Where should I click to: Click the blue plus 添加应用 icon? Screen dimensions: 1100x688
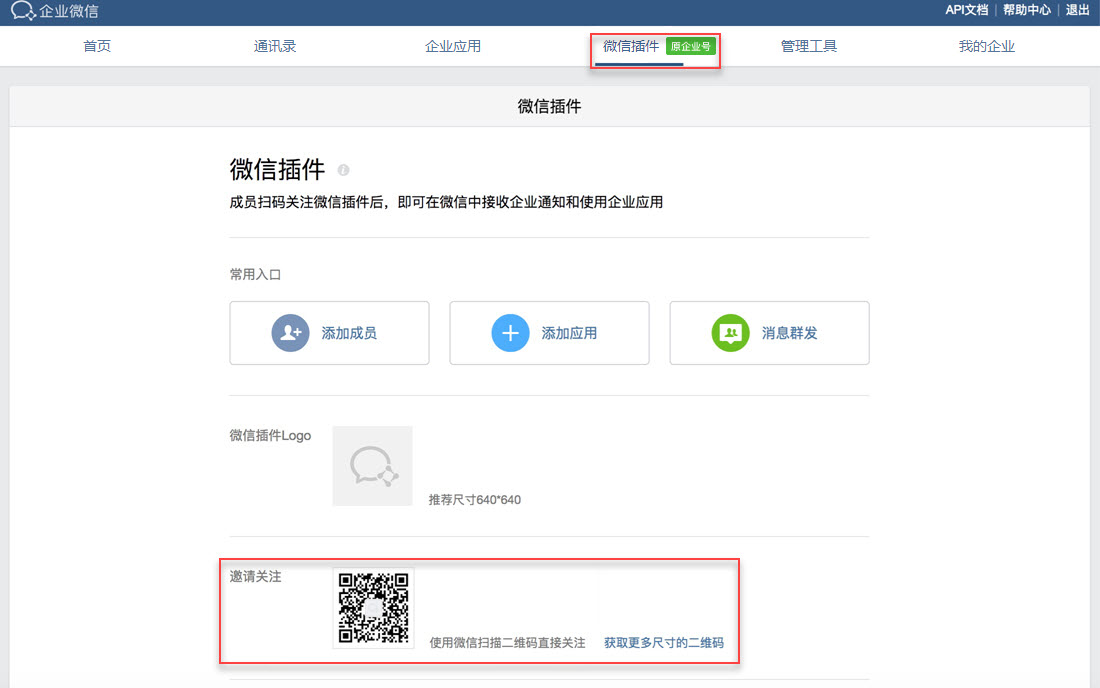tap(510, 332)
